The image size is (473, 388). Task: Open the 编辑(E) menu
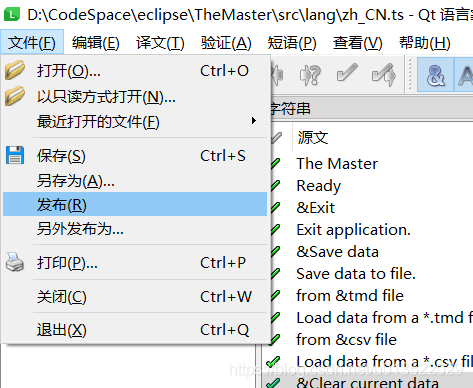[96, 43]
